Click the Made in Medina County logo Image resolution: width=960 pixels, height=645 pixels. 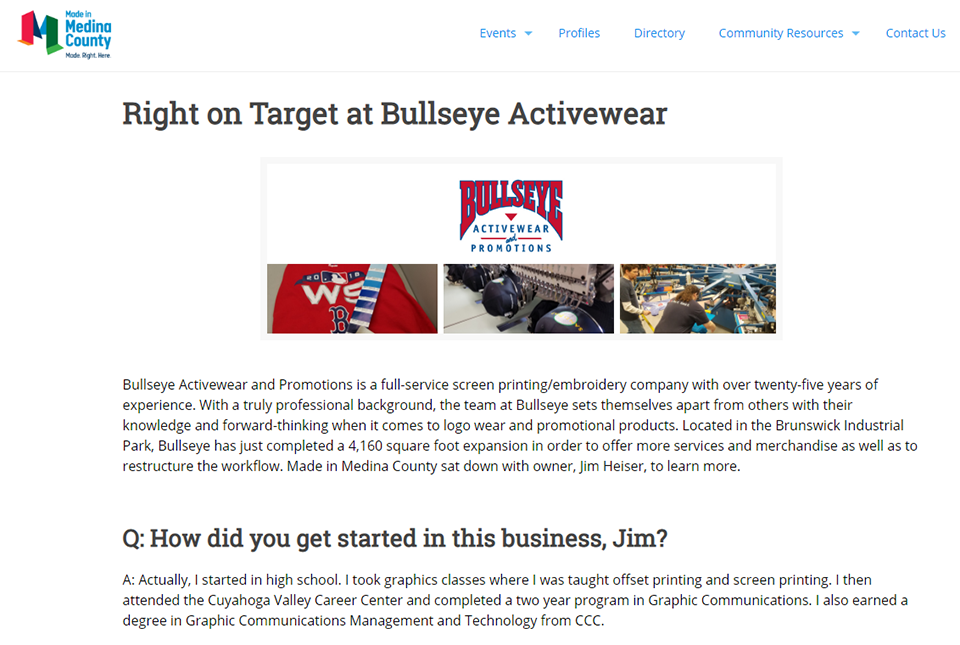tap(64, 34)
